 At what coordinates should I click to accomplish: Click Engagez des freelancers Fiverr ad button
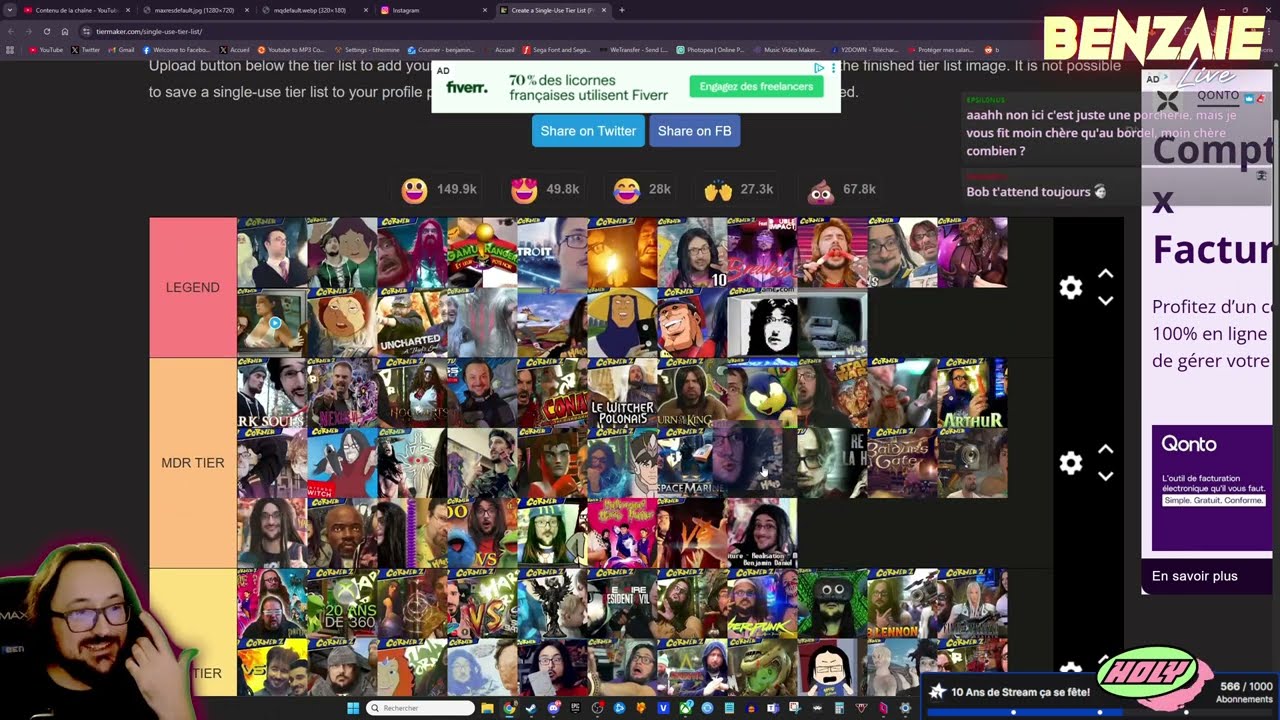tap(756, 87)
